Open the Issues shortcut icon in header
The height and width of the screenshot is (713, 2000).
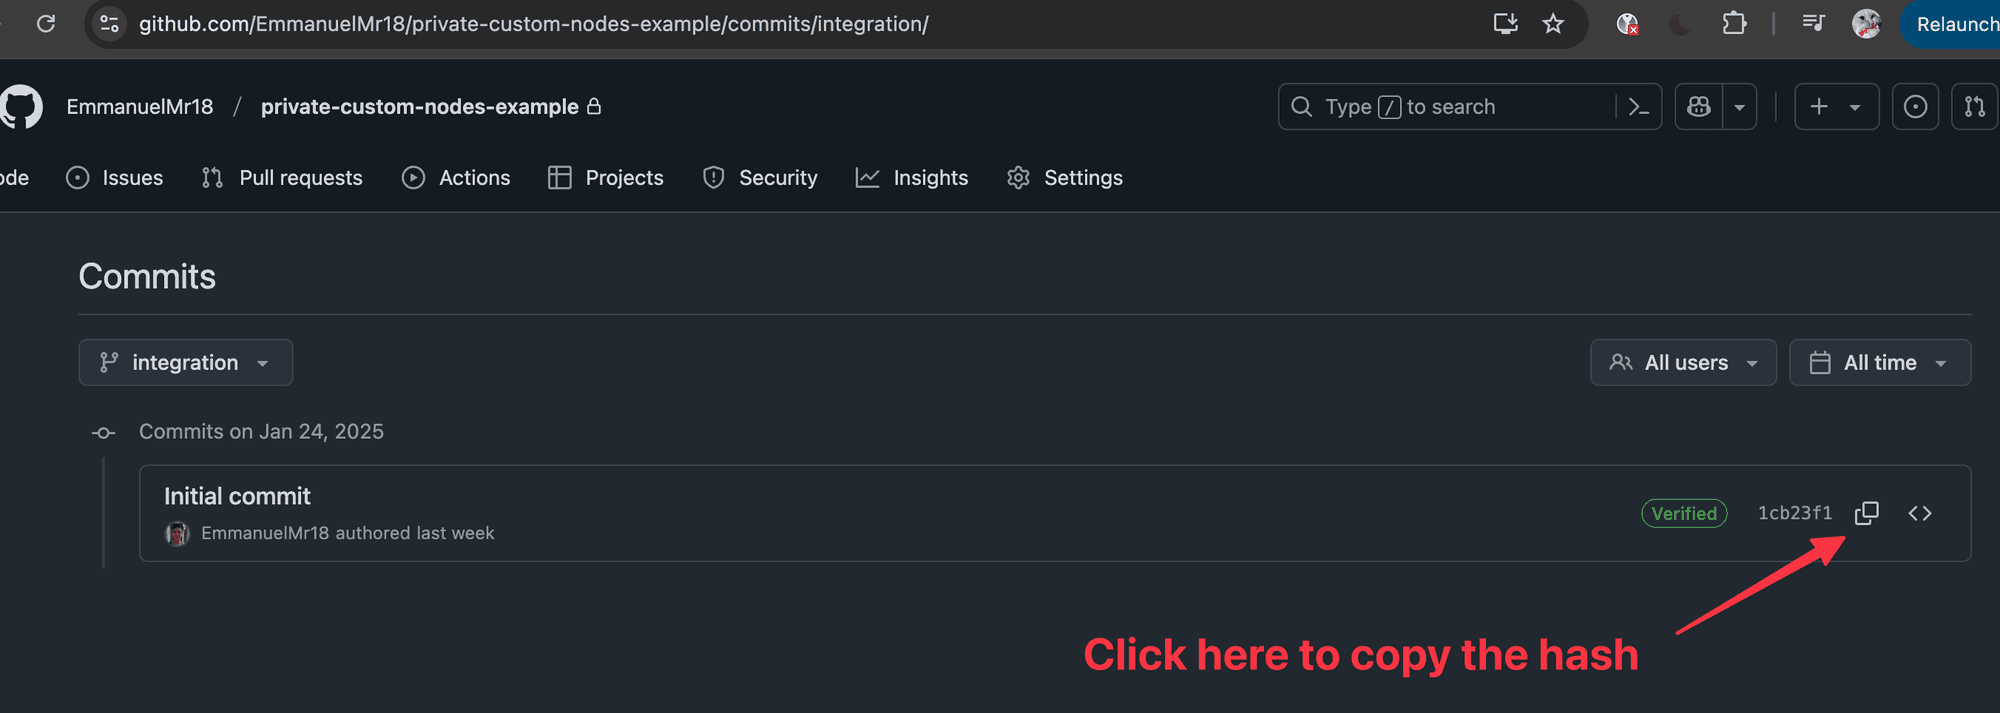(1915, 107)
